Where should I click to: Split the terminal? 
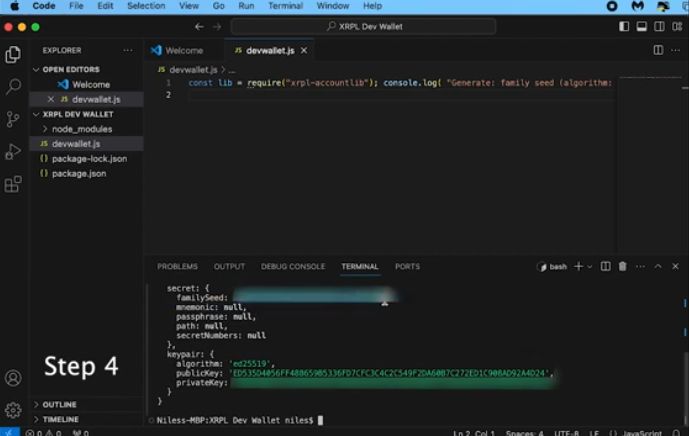605,266
